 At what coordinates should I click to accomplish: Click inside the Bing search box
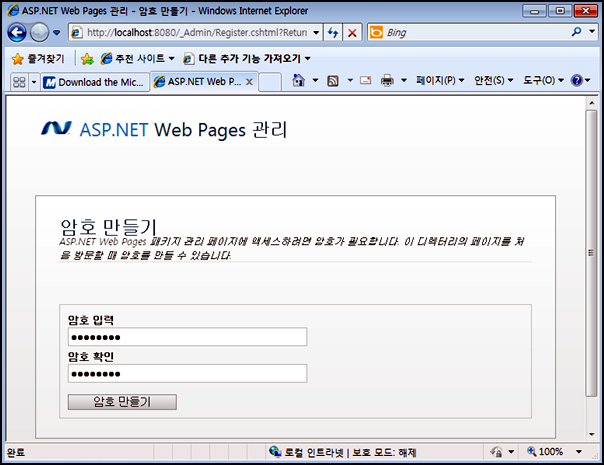(x=476, y=33)
